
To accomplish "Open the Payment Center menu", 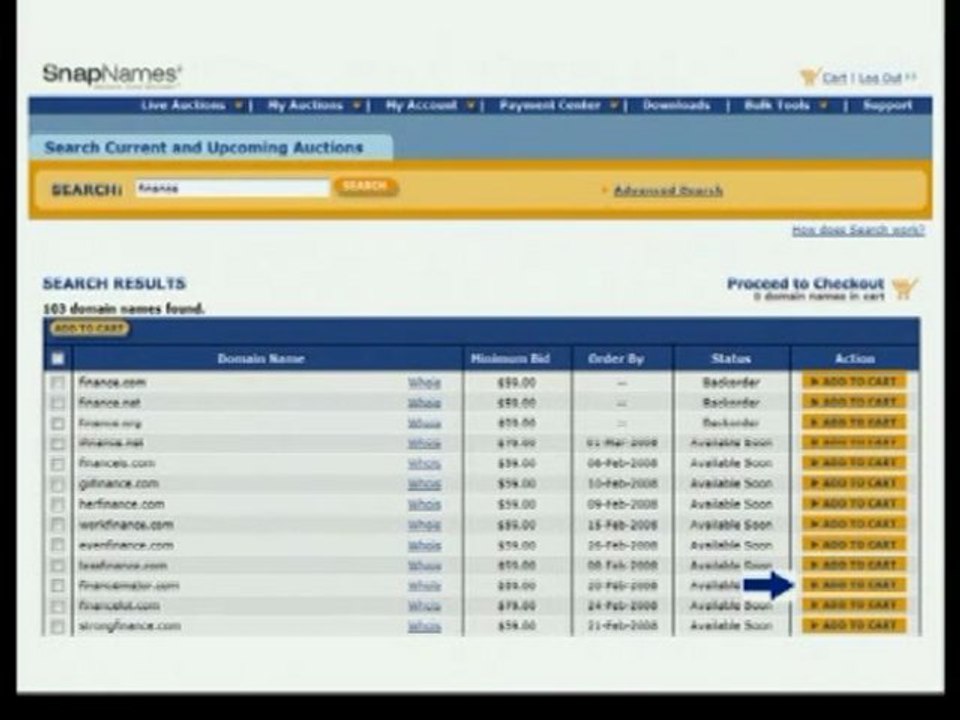I will pos(550,105).
